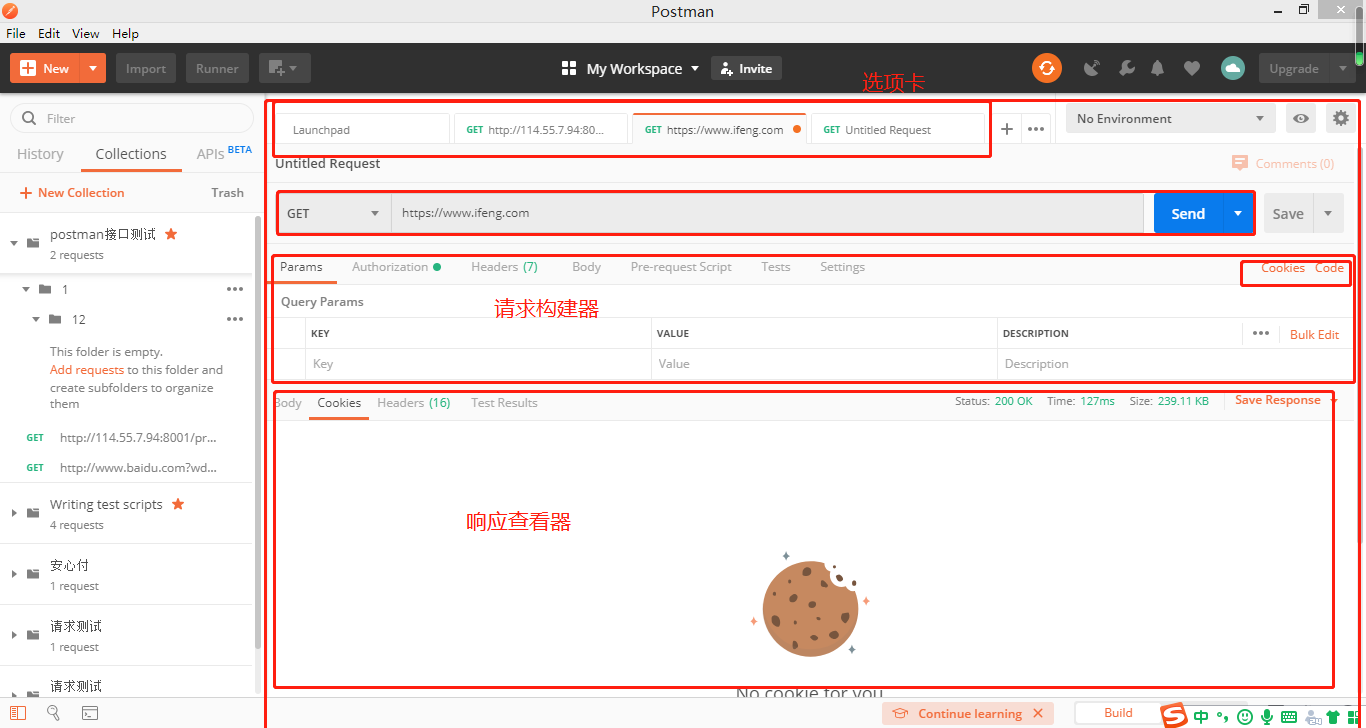The height and width of the screenshot is (728, 1366).
Task: Toggle the sidebar icon in bottom bar
Action: [18, 713]
